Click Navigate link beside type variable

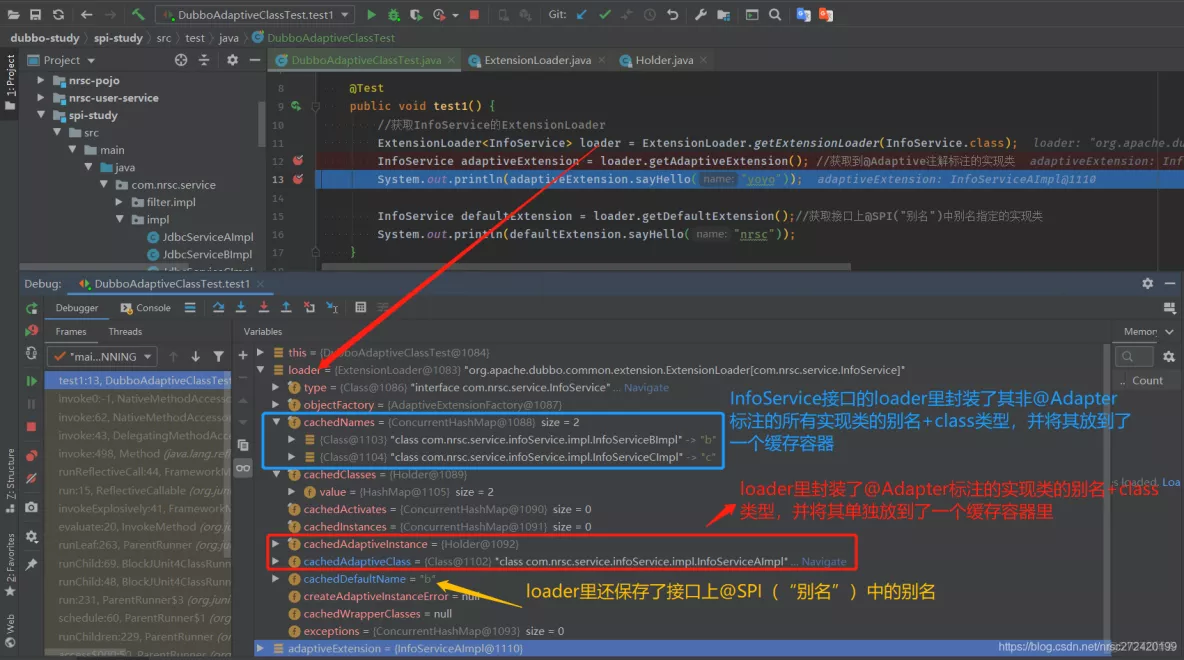point(646,387)
